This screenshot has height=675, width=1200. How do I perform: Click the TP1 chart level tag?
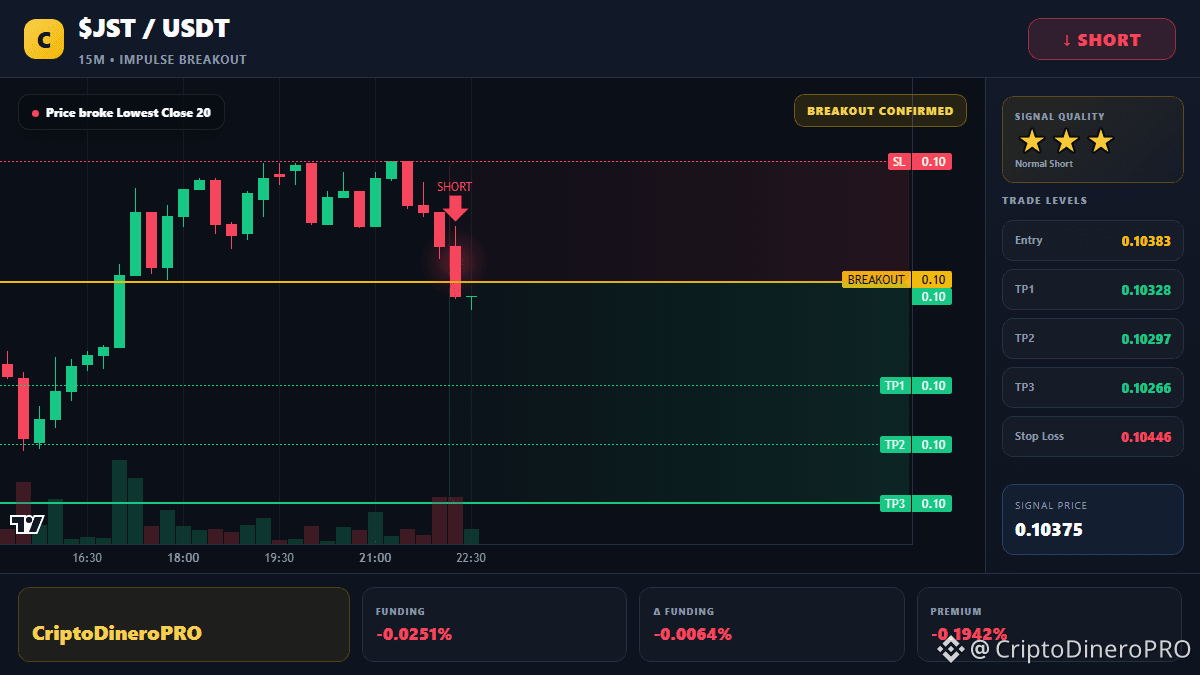[894, 386]
